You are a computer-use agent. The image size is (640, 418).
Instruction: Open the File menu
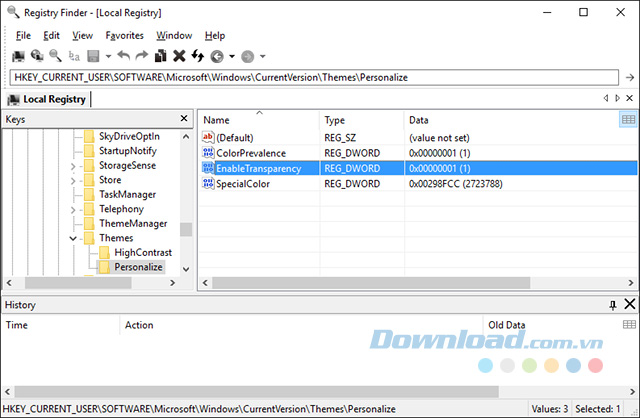coord(23,36)
